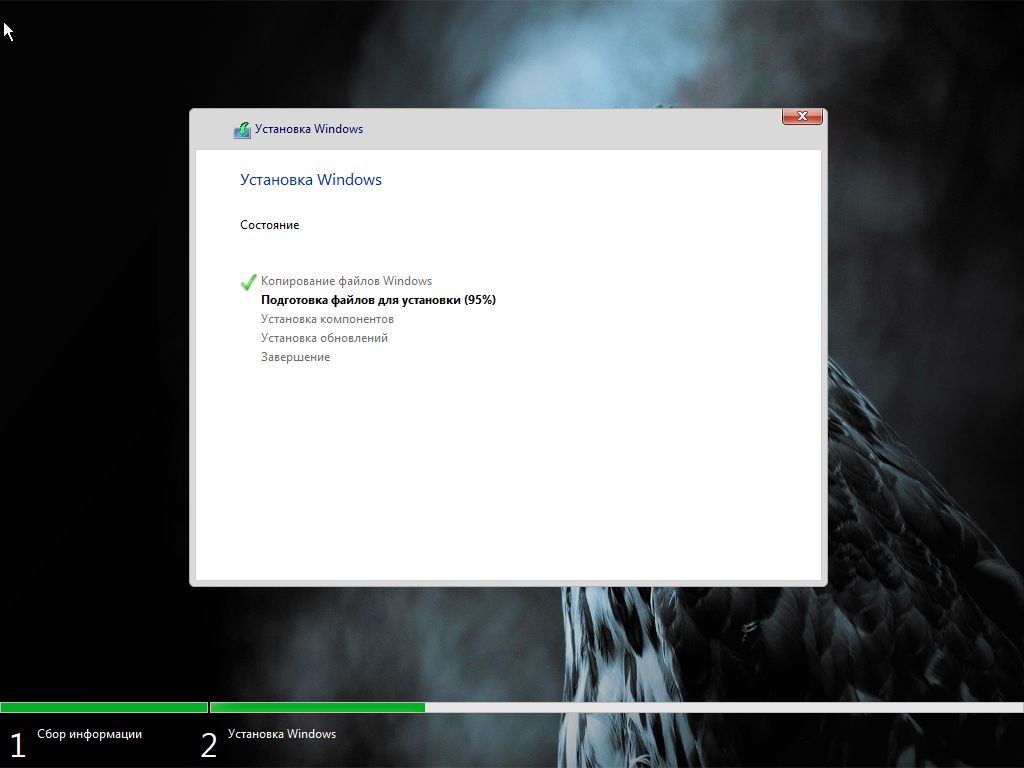Click the window title text Установка Windows
This screenshot has height=768, width=1024.
tap(308, 129)
